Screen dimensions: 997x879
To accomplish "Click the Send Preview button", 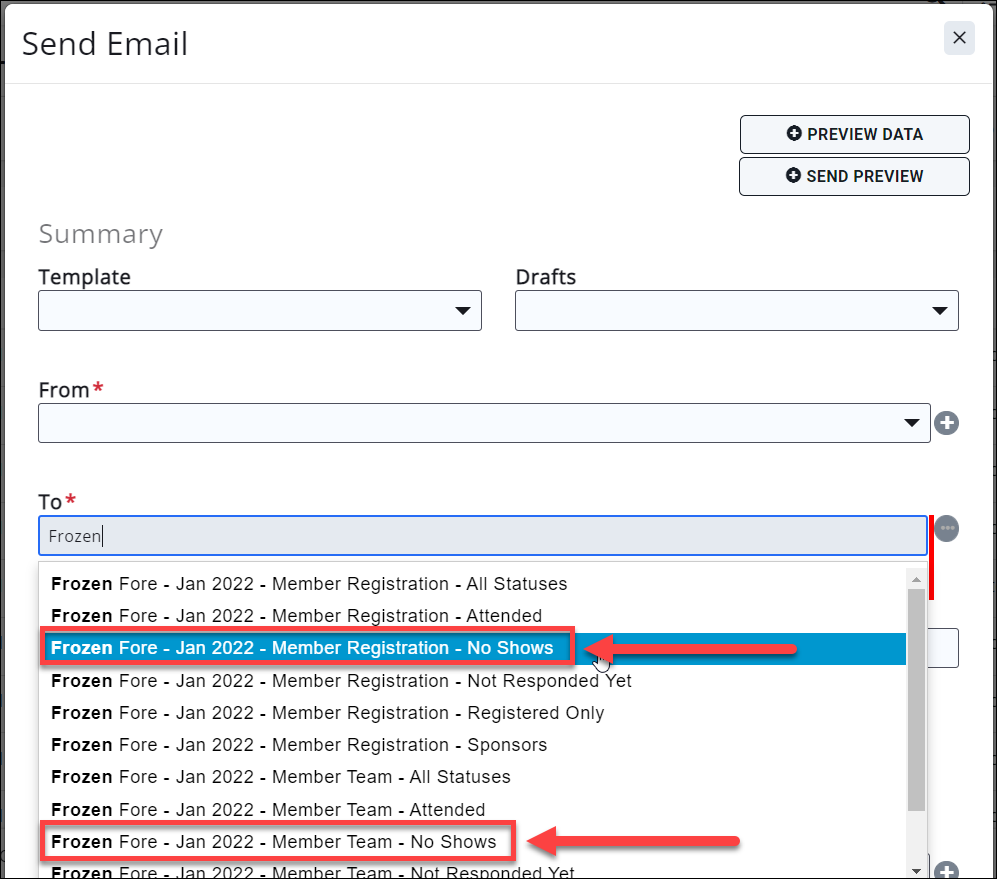I will point(854,176).
